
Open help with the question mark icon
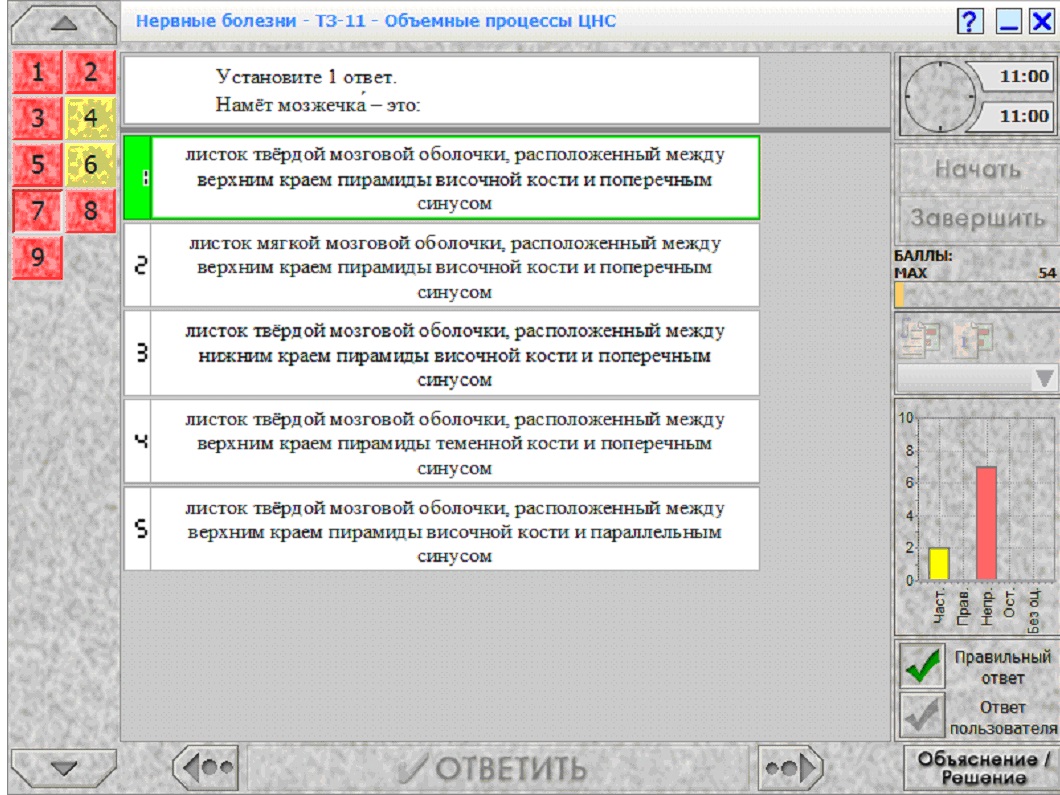tap(970, 22)
